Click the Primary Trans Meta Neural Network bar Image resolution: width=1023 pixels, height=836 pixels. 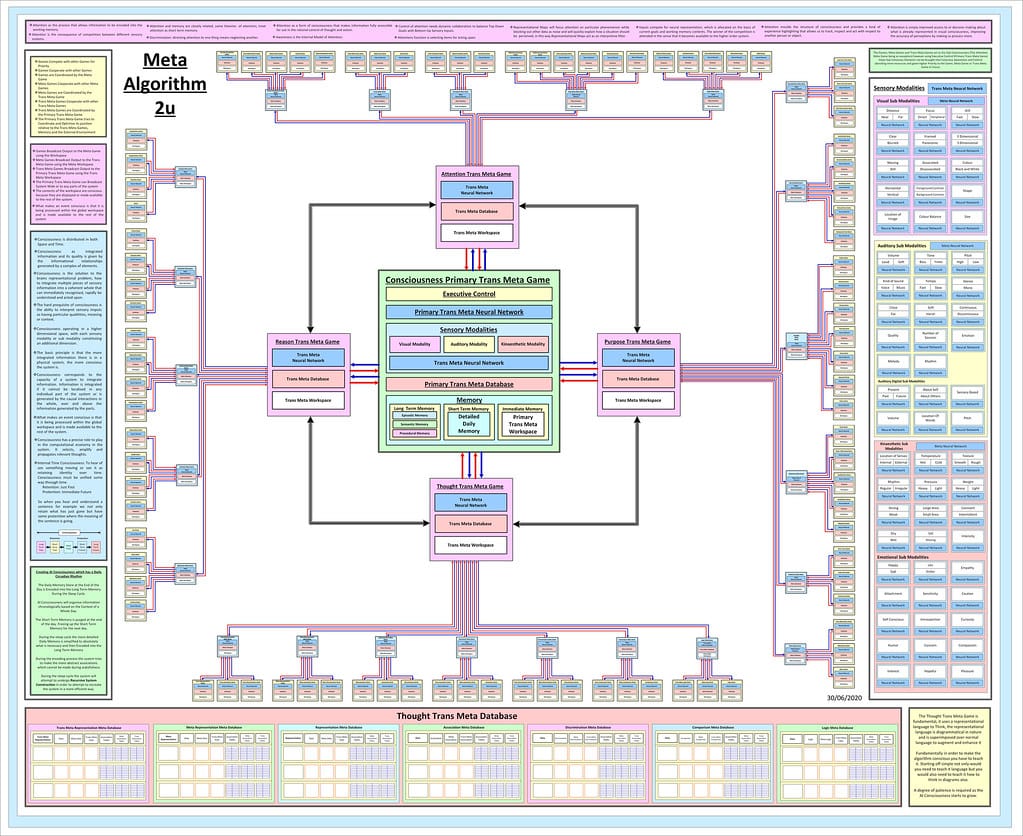(x=468, y=312)
